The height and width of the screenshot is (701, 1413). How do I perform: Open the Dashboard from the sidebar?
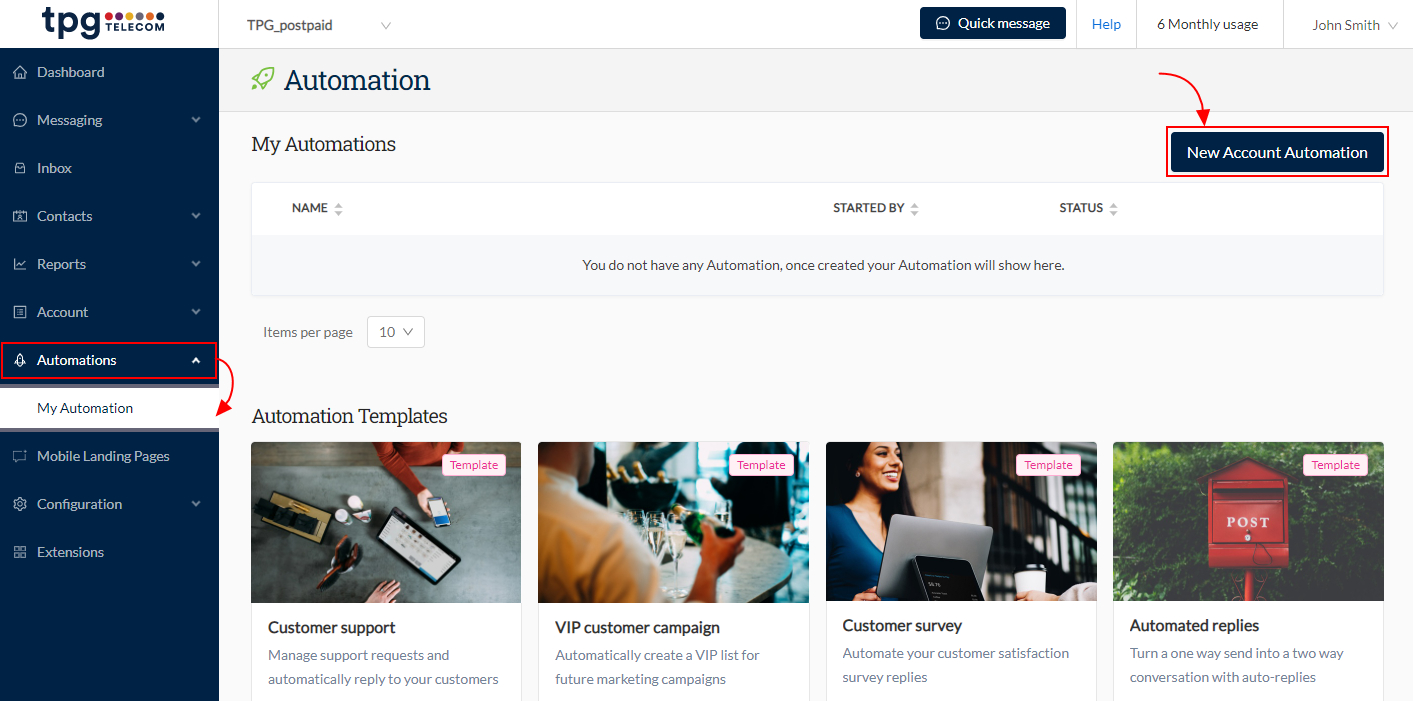70,71
